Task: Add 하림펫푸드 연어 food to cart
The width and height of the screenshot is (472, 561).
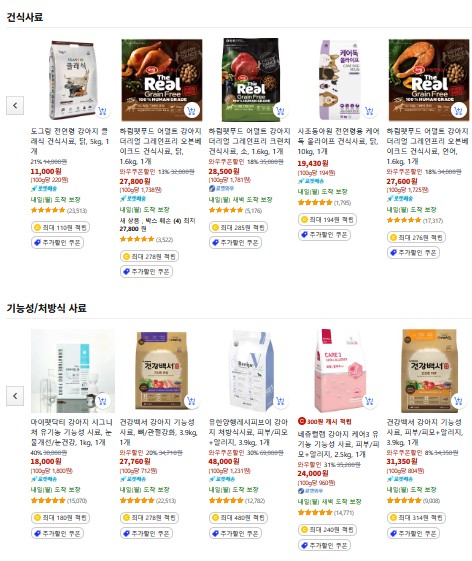Action: point(458,111)
